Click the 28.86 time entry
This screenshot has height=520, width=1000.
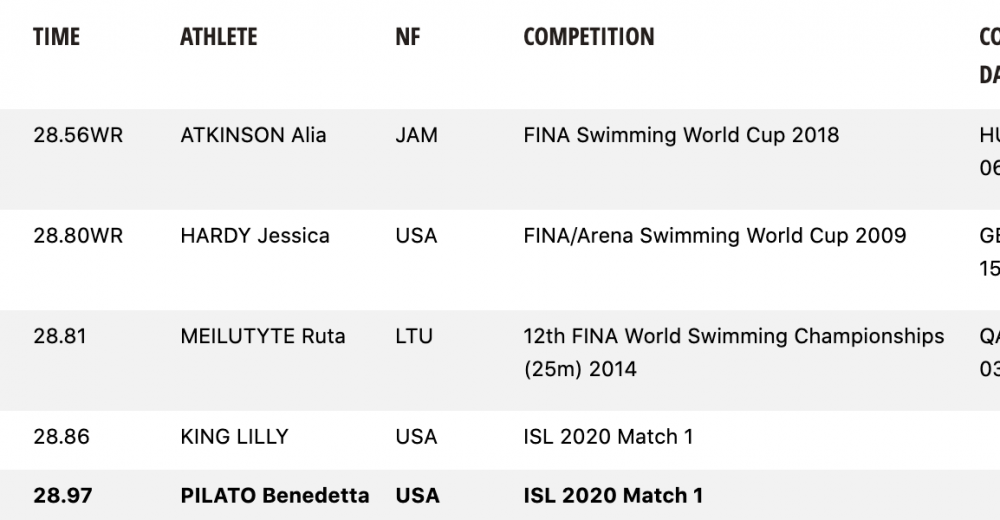pos(61,437)
